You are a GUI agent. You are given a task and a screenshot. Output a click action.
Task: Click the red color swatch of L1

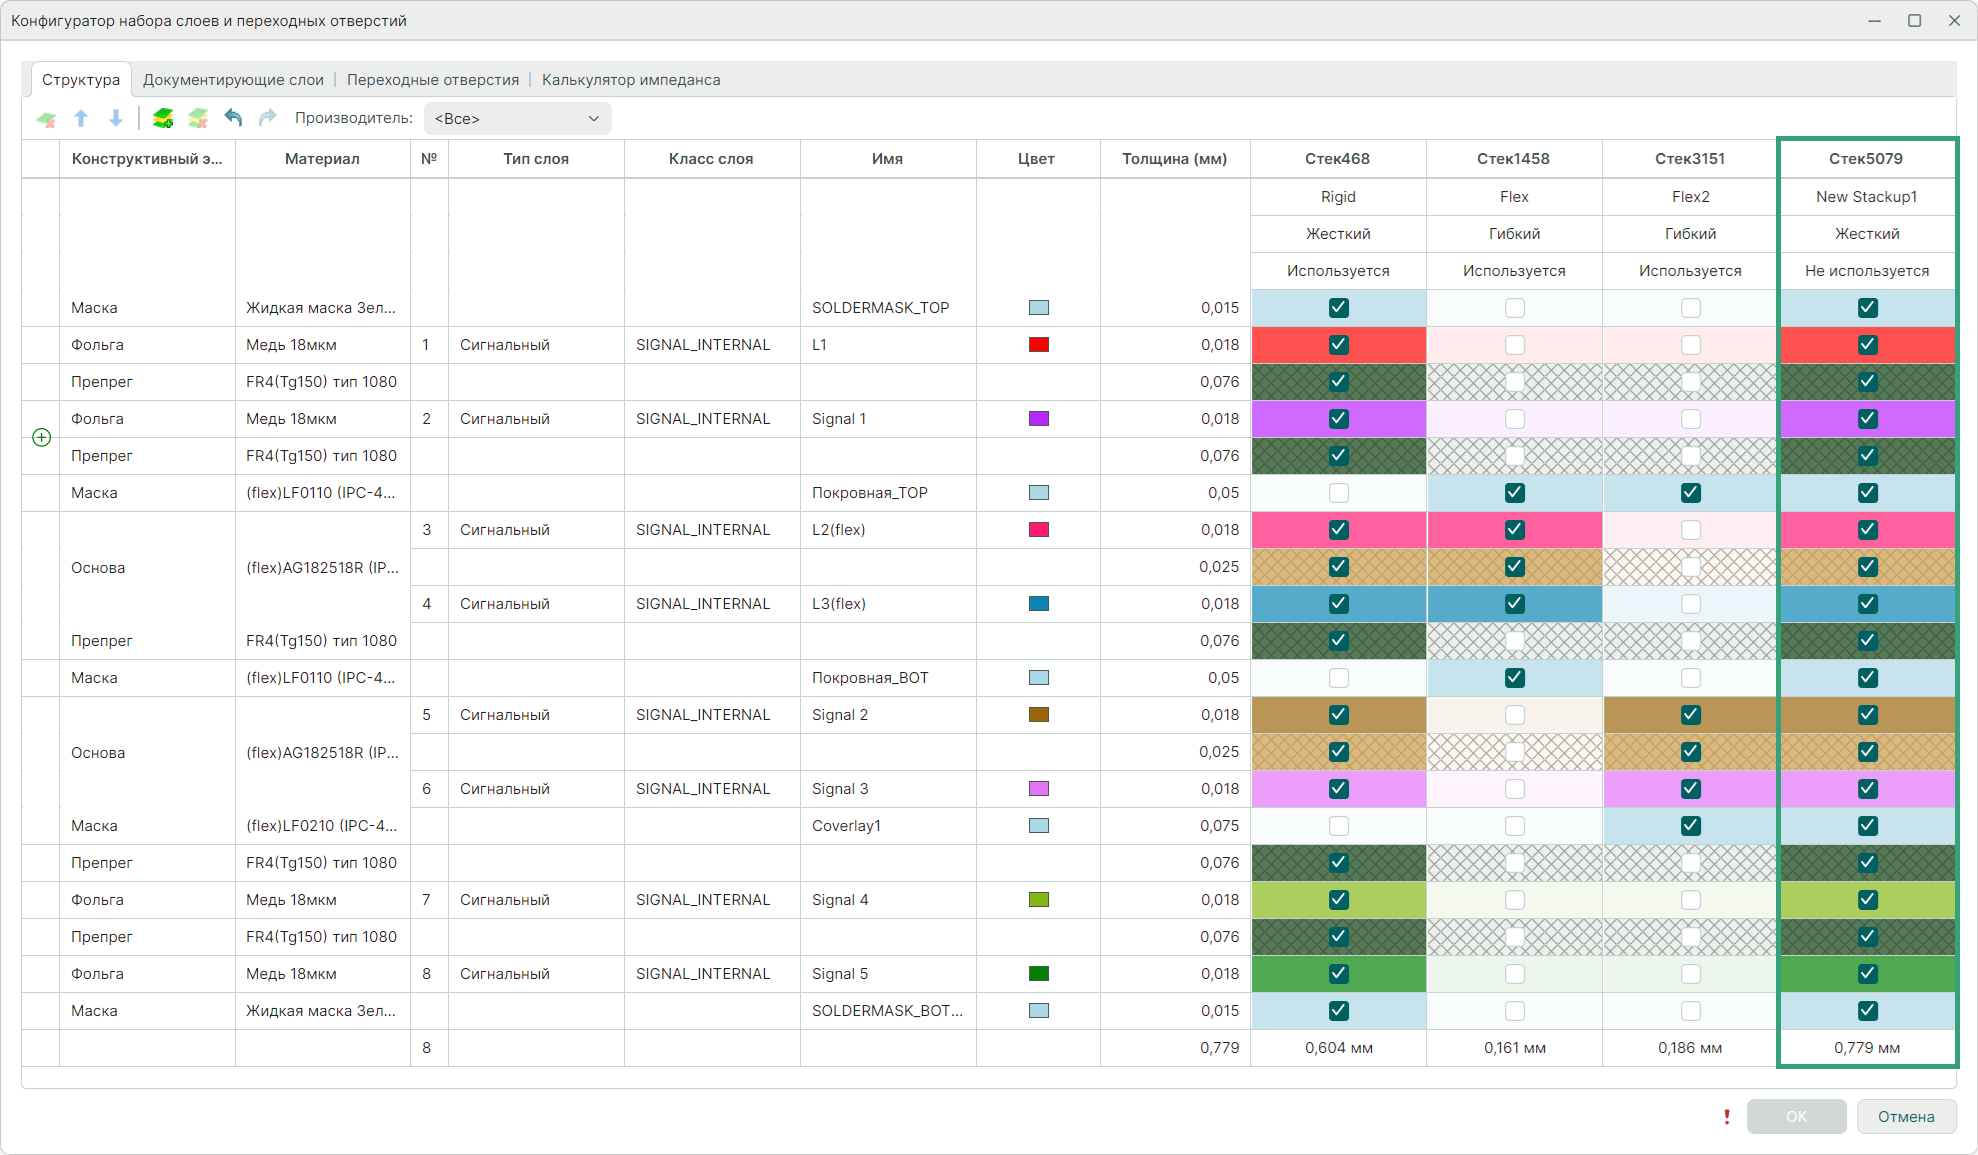1039,345
